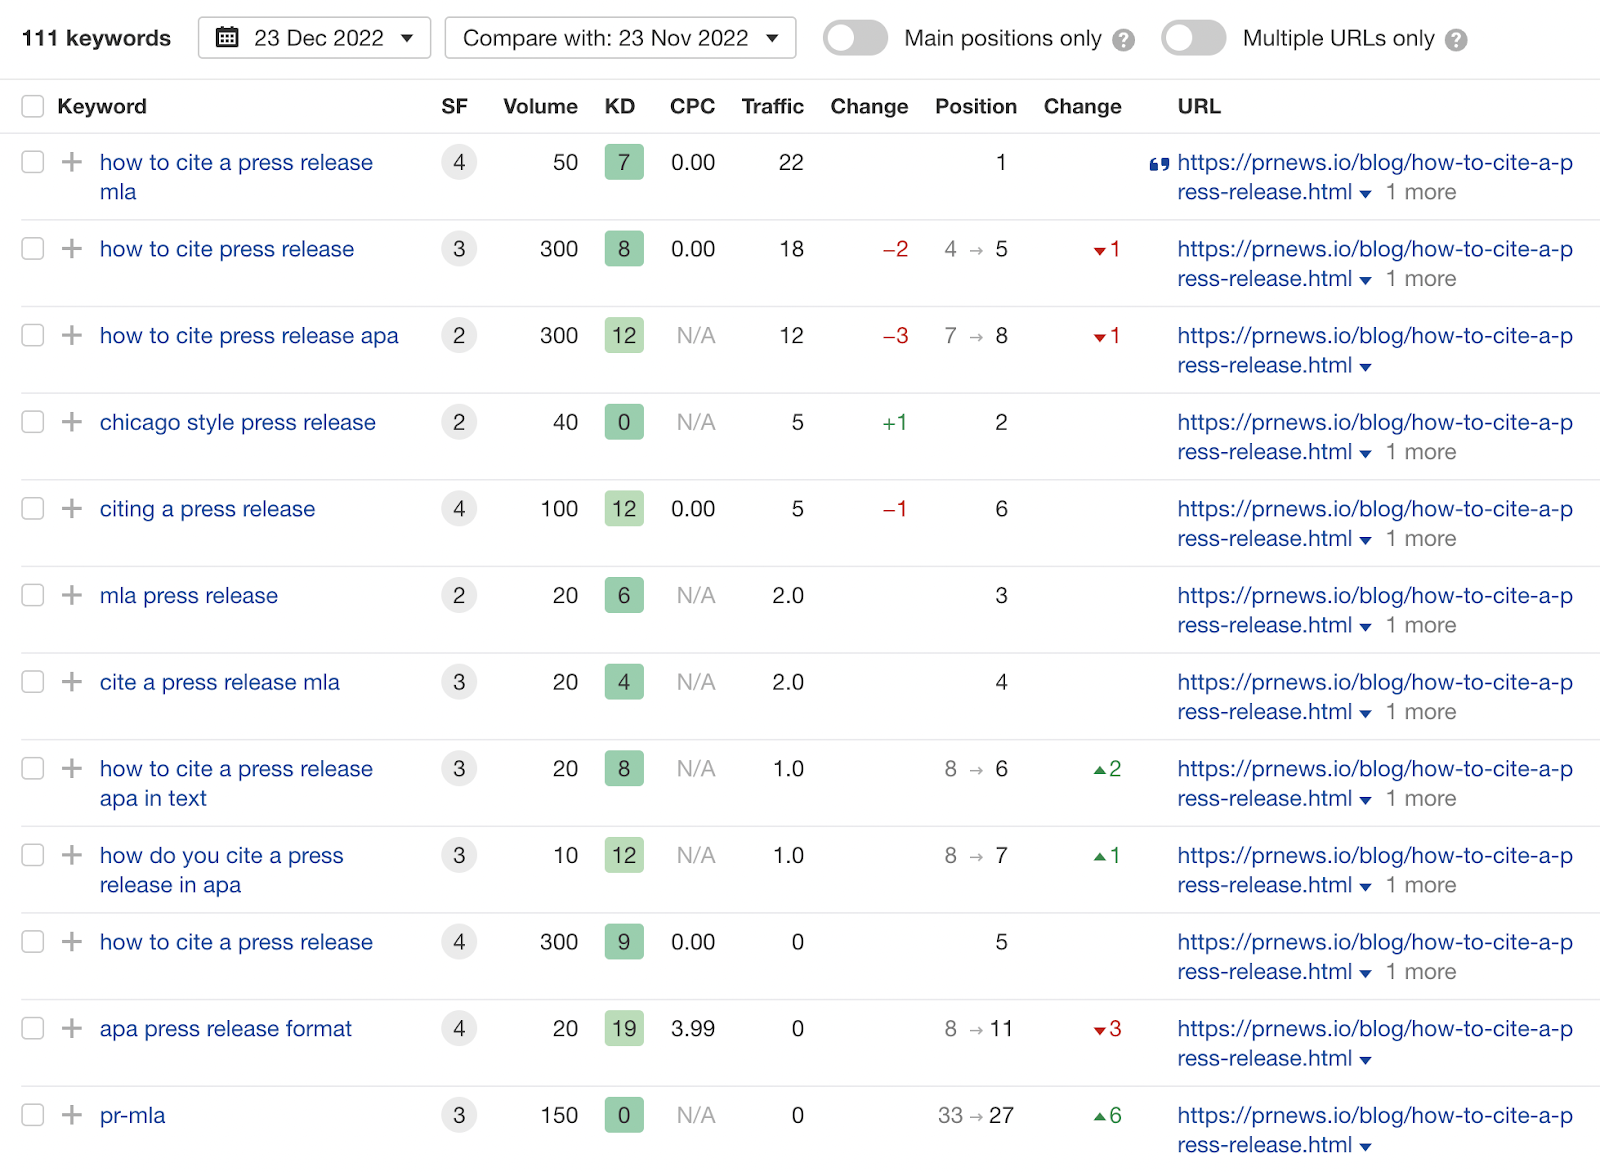Click calendar icon in date selector

[x=228, y=38]
